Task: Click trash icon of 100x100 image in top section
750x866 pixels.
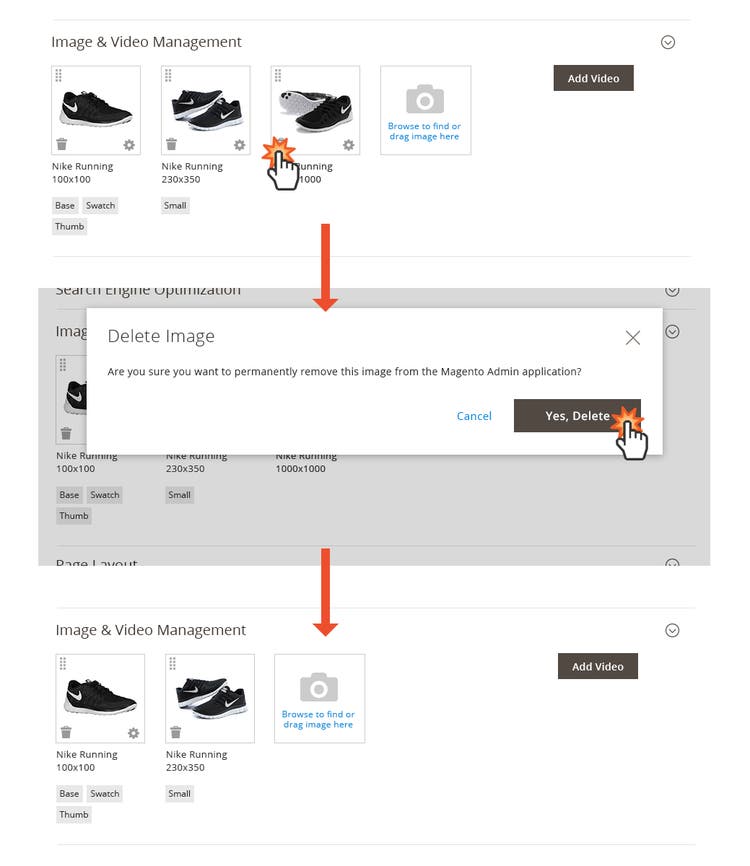Action: pos(62,145)
